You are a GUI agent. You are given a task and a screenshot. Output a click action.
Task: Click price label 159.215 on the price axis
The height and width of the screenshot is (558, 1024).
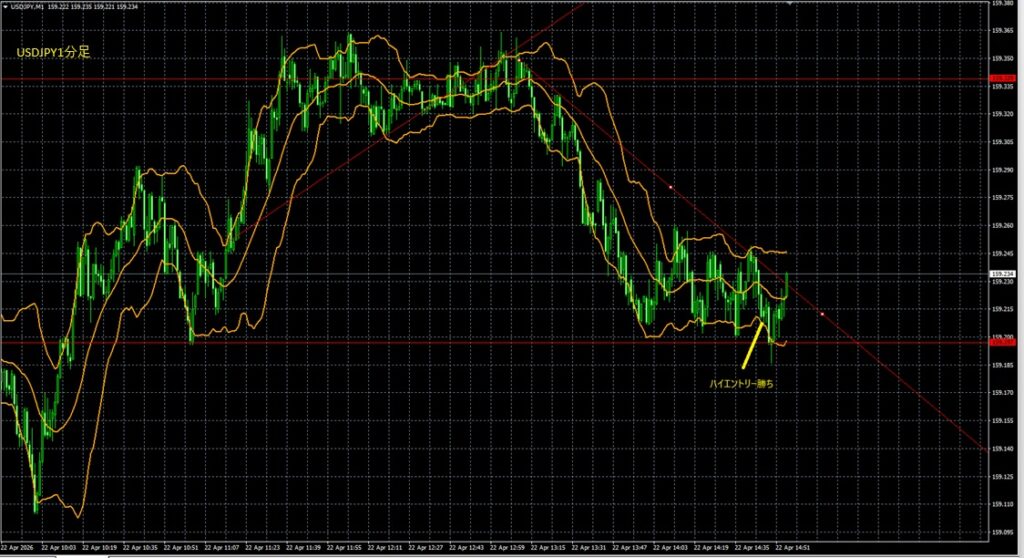1002,309
